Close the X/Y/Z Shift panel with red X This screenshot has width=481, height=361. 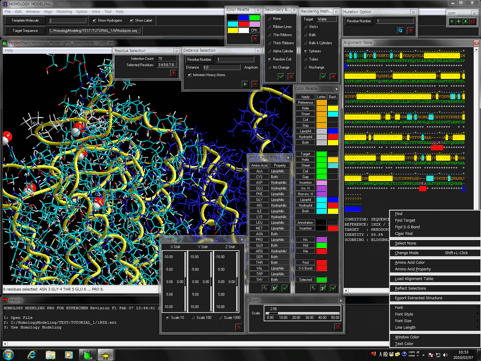click(x=239, y=327)
